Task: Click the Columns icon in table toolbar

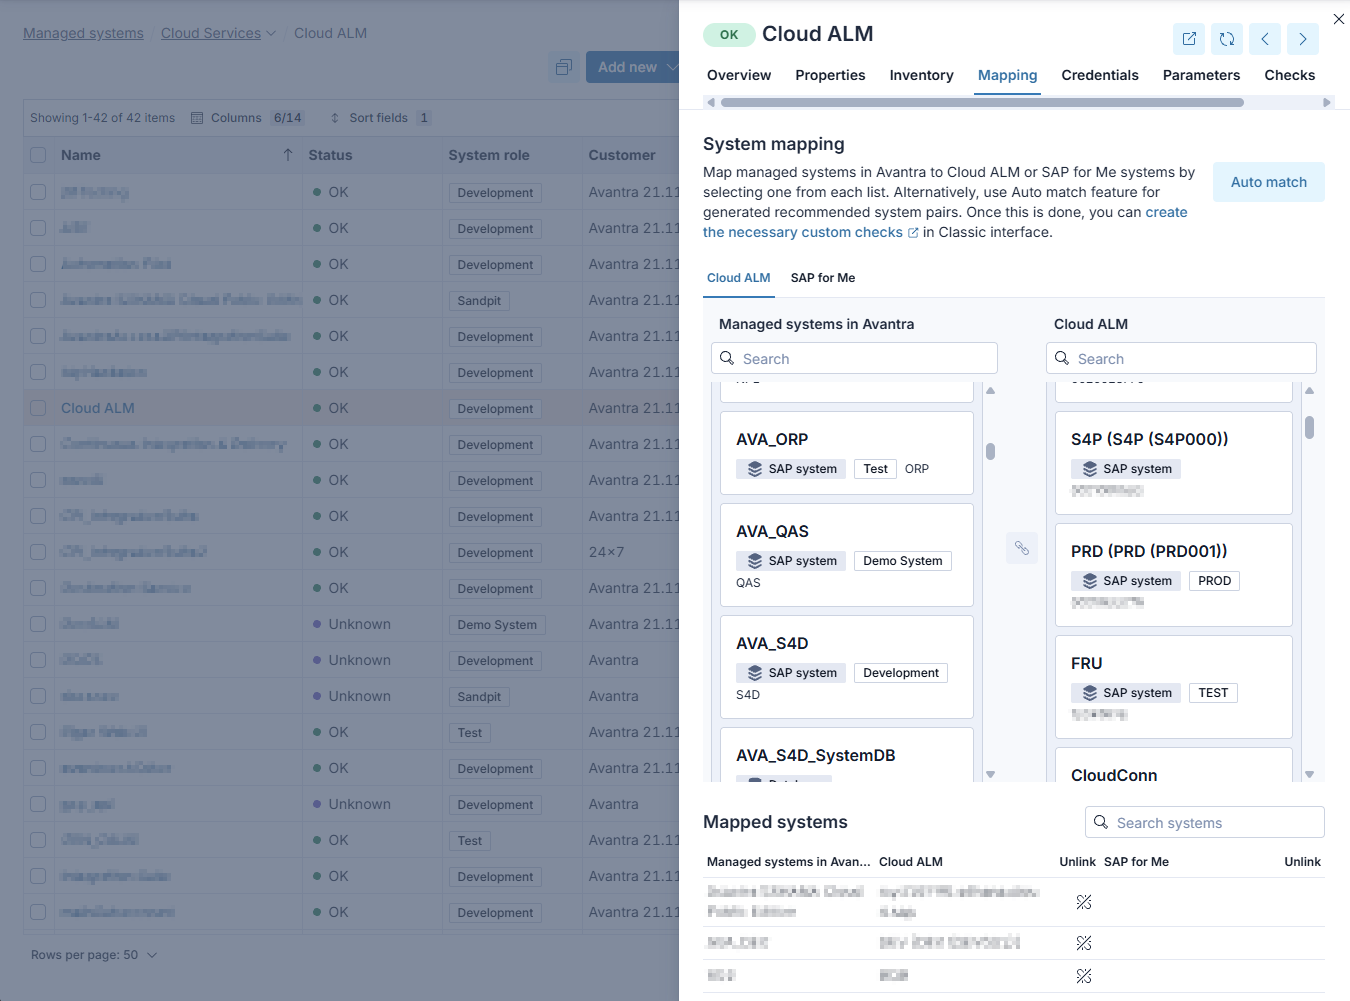Action: [x=197, y=118]
